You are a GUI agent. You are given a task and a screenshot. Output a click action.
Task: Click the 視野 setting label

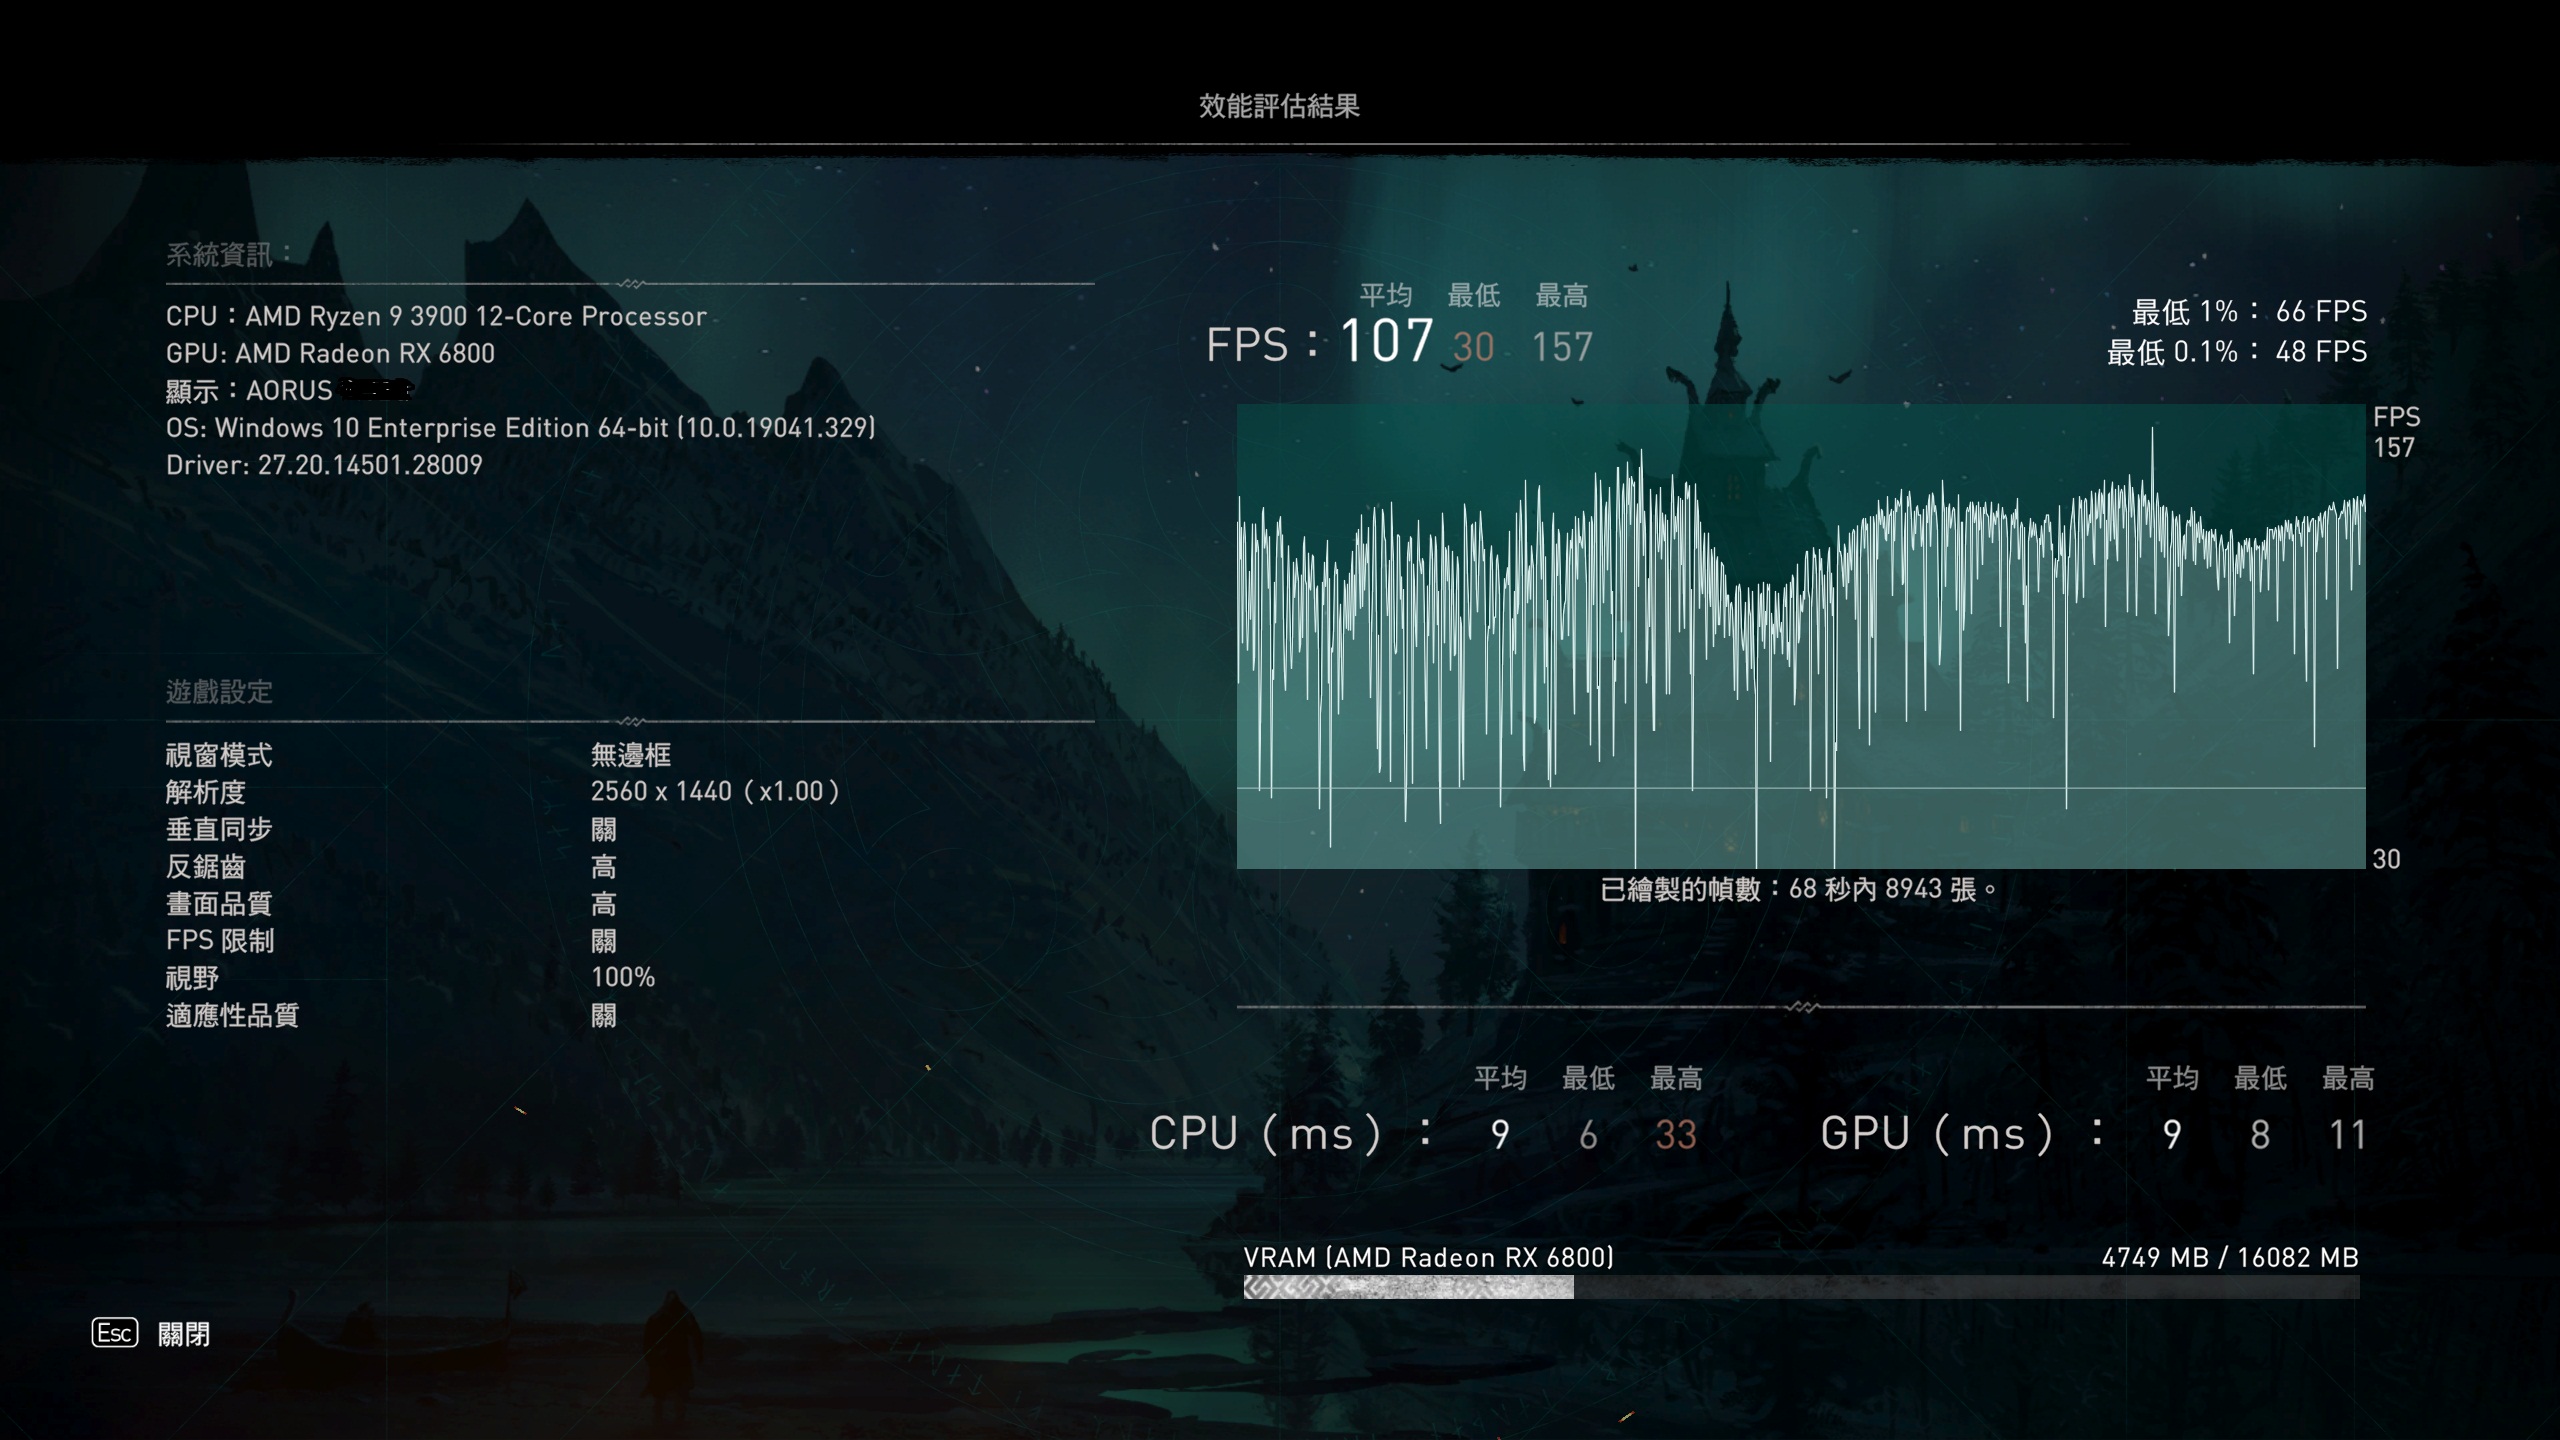click(x=192, y=978)
